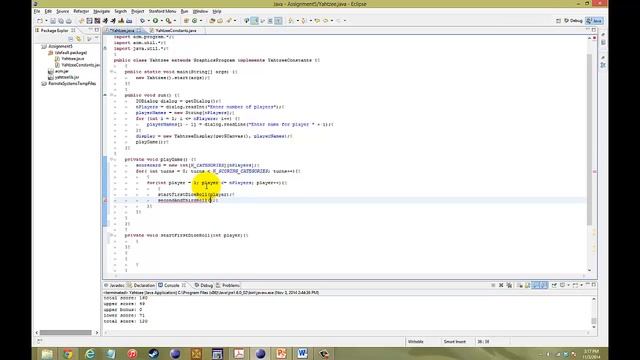Select the RemoteSystemsTempFiles project
Viewport: 640px width, 360px height.
click(72, 83)
